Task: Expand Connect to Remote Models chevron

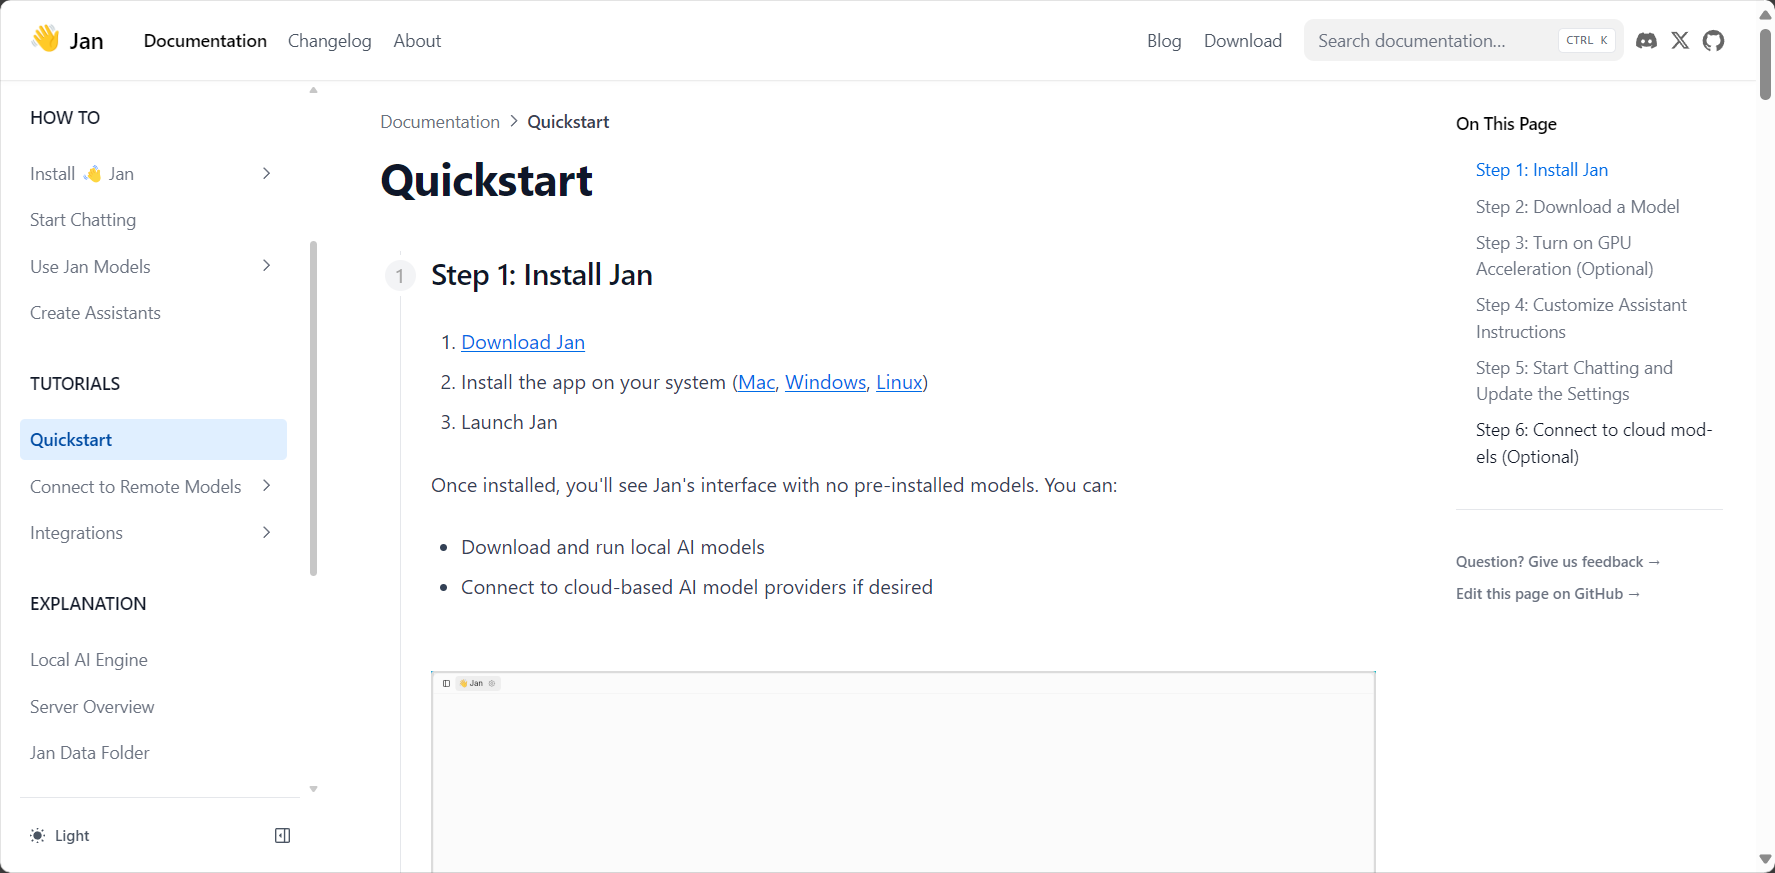Action: click(266, 486)
